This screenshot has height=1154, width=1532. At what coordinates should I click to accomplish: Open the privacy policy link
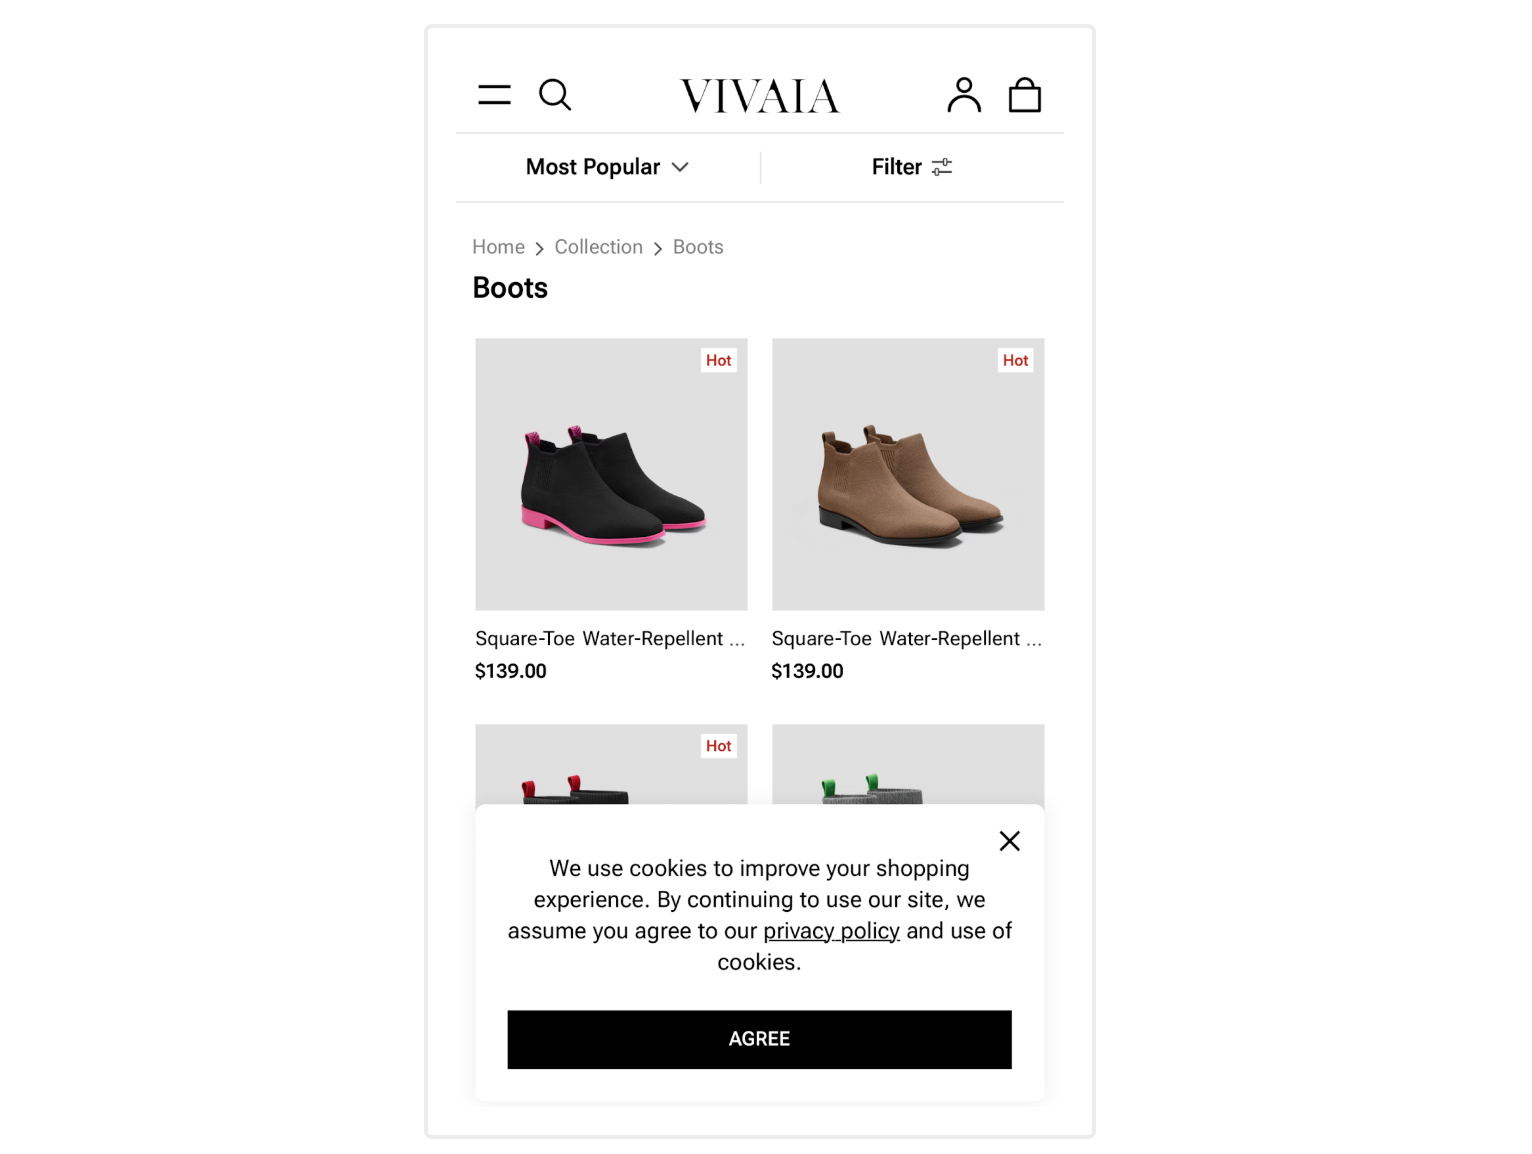pyautogui.click(x=831, y=931)
